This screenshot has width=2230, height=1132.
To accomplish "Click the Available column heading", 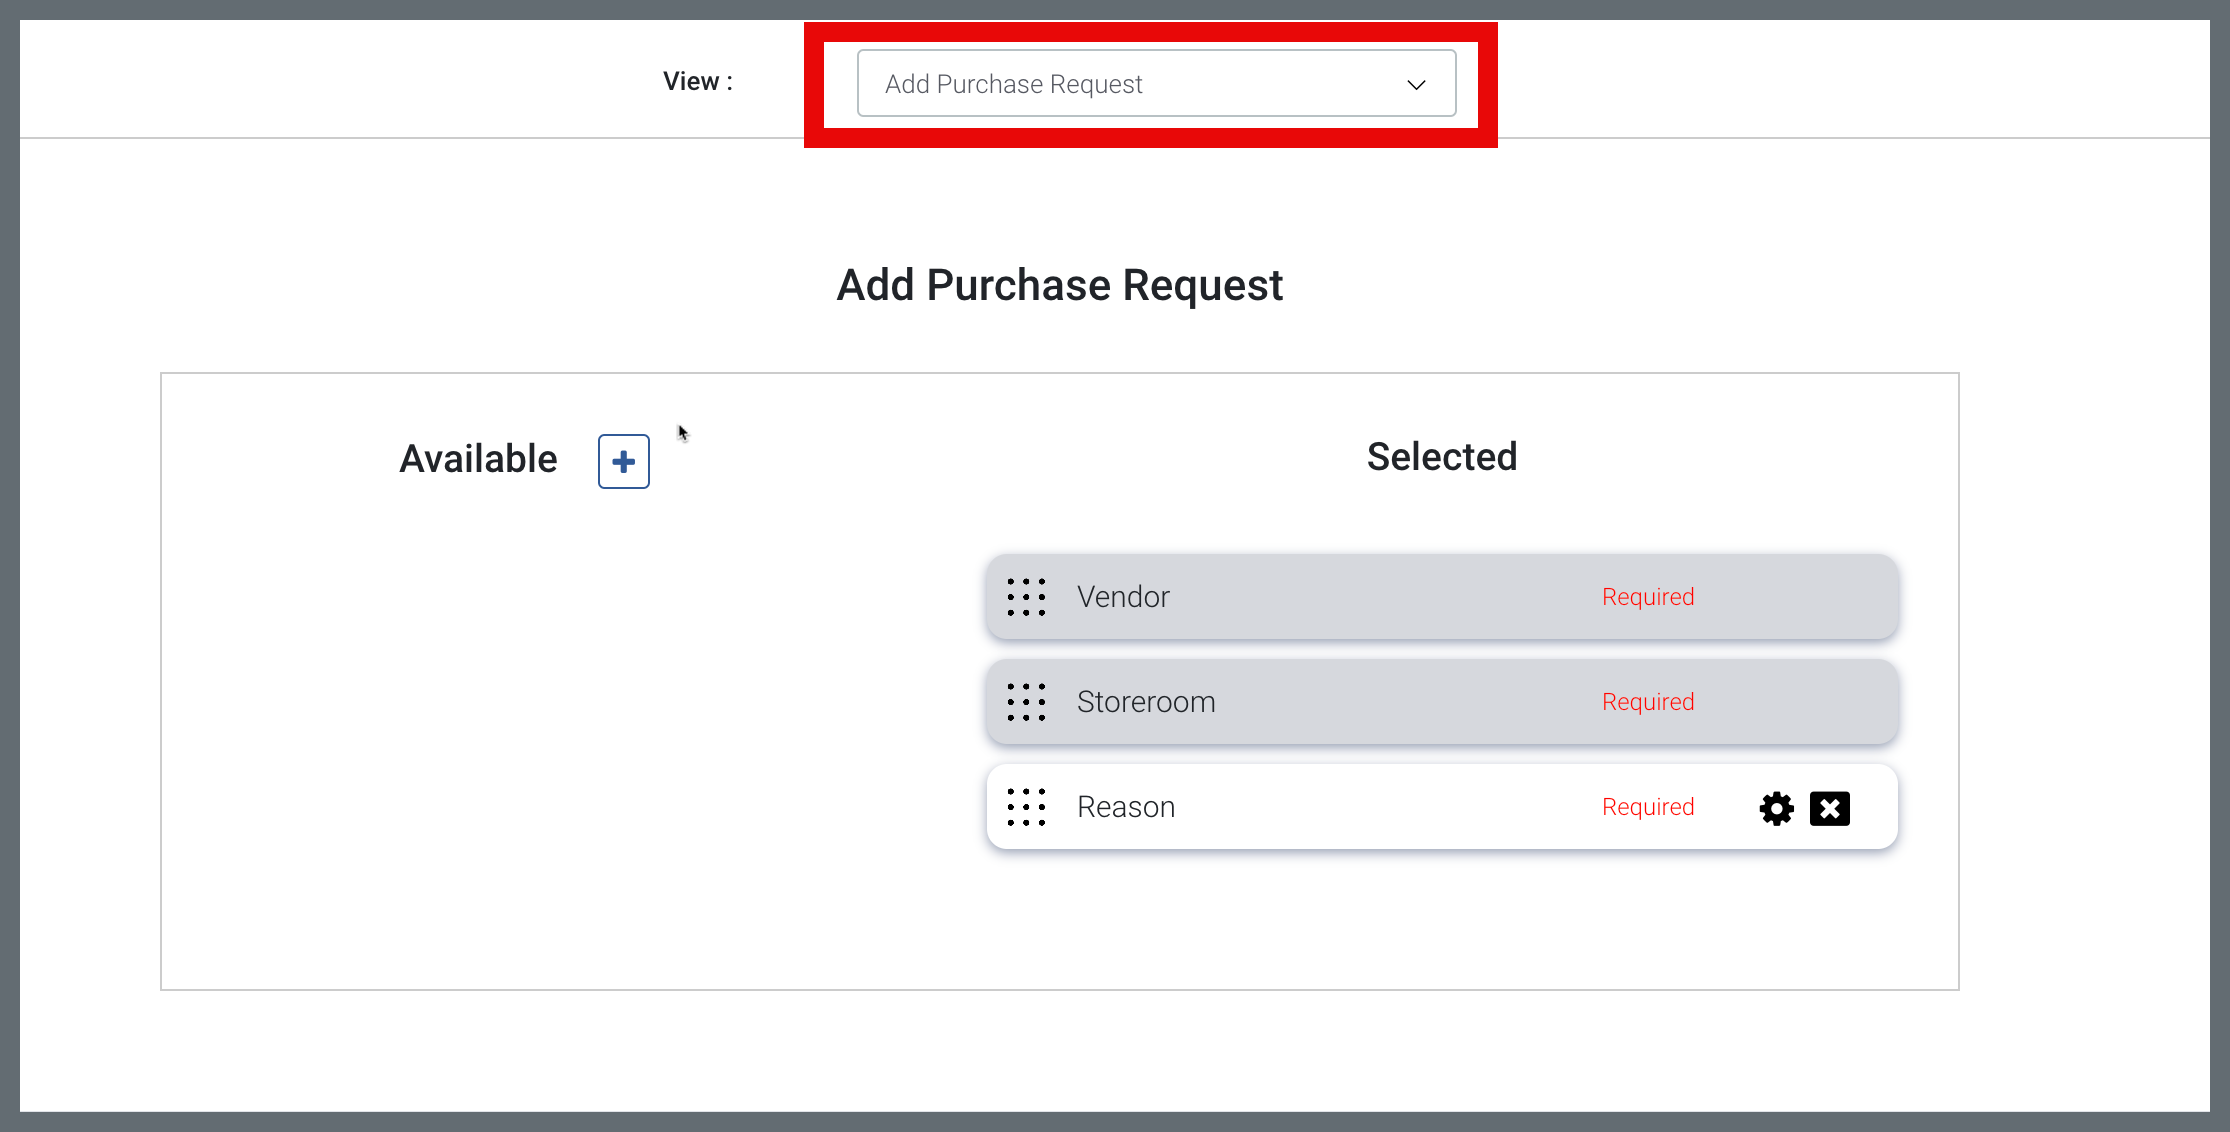I will (478, 459).
